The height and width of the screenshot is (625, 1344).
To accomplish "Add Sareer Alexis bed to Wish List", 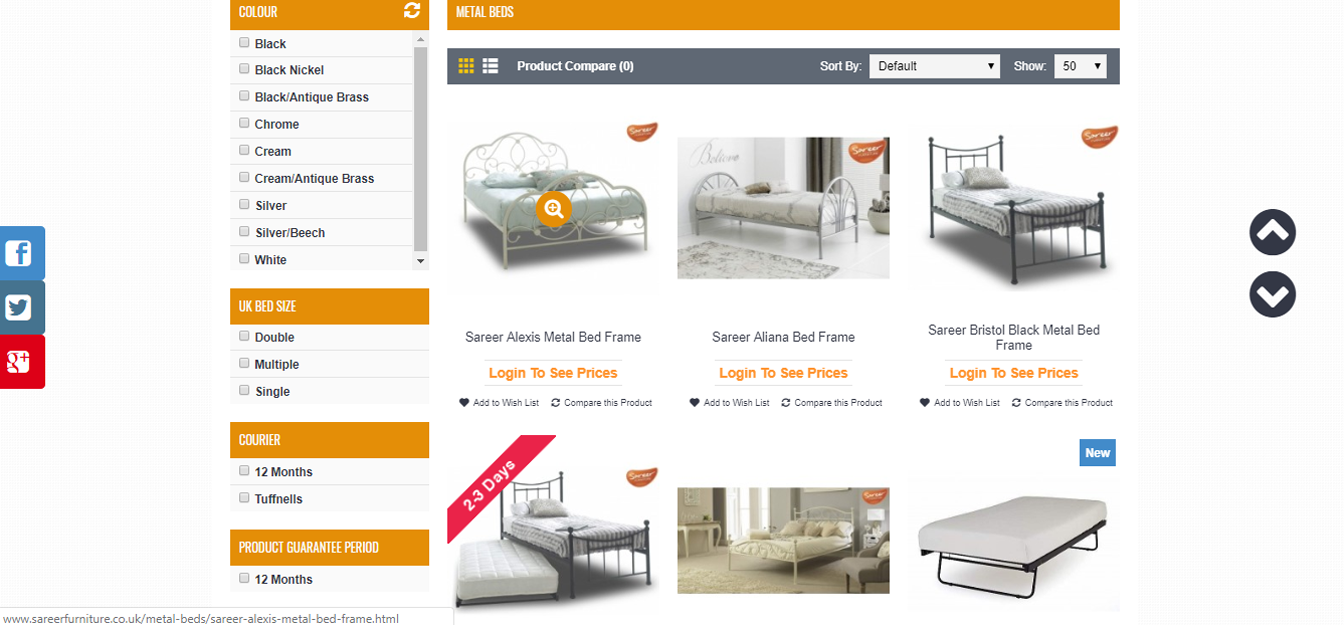I will [x=499, y=403].
